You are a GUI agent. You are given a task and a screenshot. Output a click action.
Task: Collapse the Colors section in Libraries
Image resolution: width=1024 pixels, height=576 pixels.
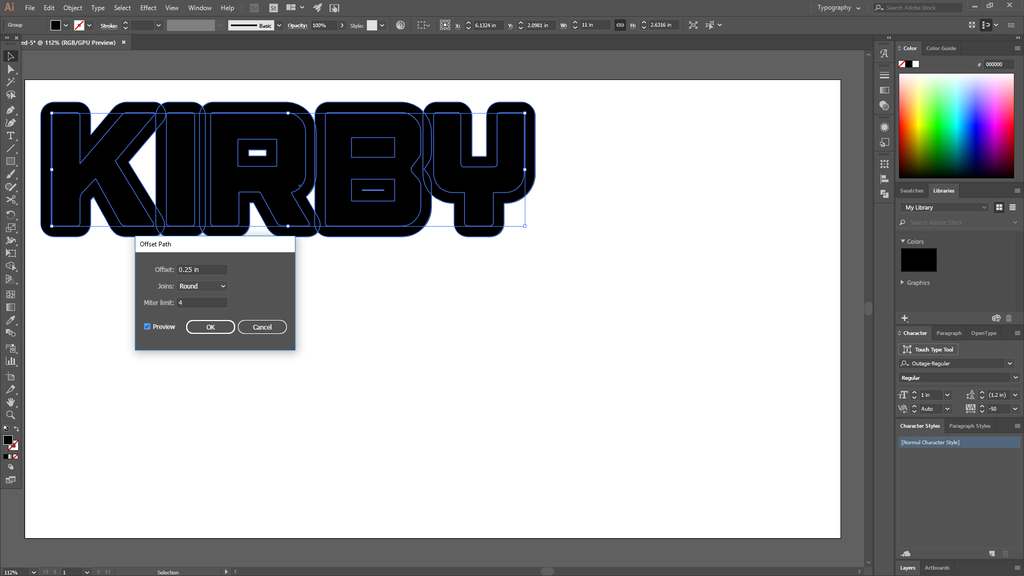coord(903,242)
